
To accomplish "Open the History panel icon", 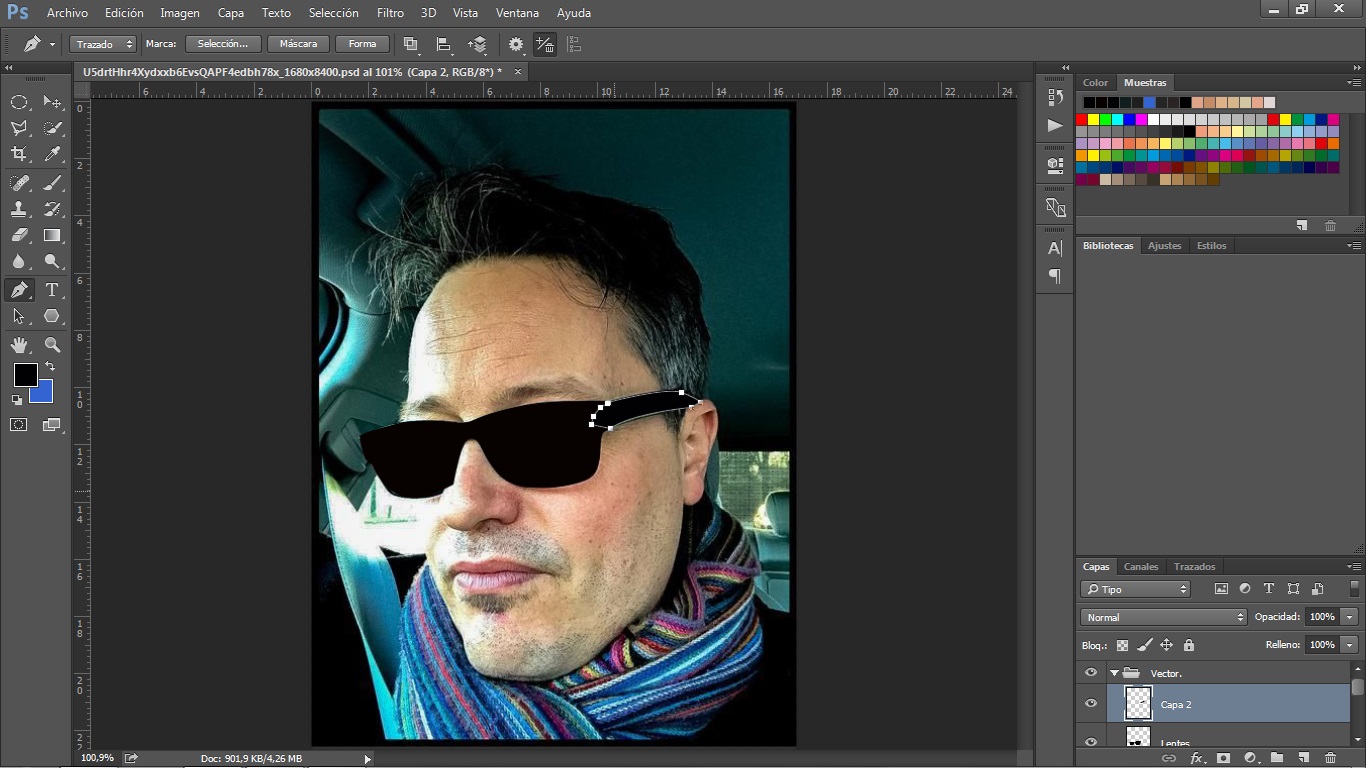I will pyautogui.click(x=1055, y=97).
